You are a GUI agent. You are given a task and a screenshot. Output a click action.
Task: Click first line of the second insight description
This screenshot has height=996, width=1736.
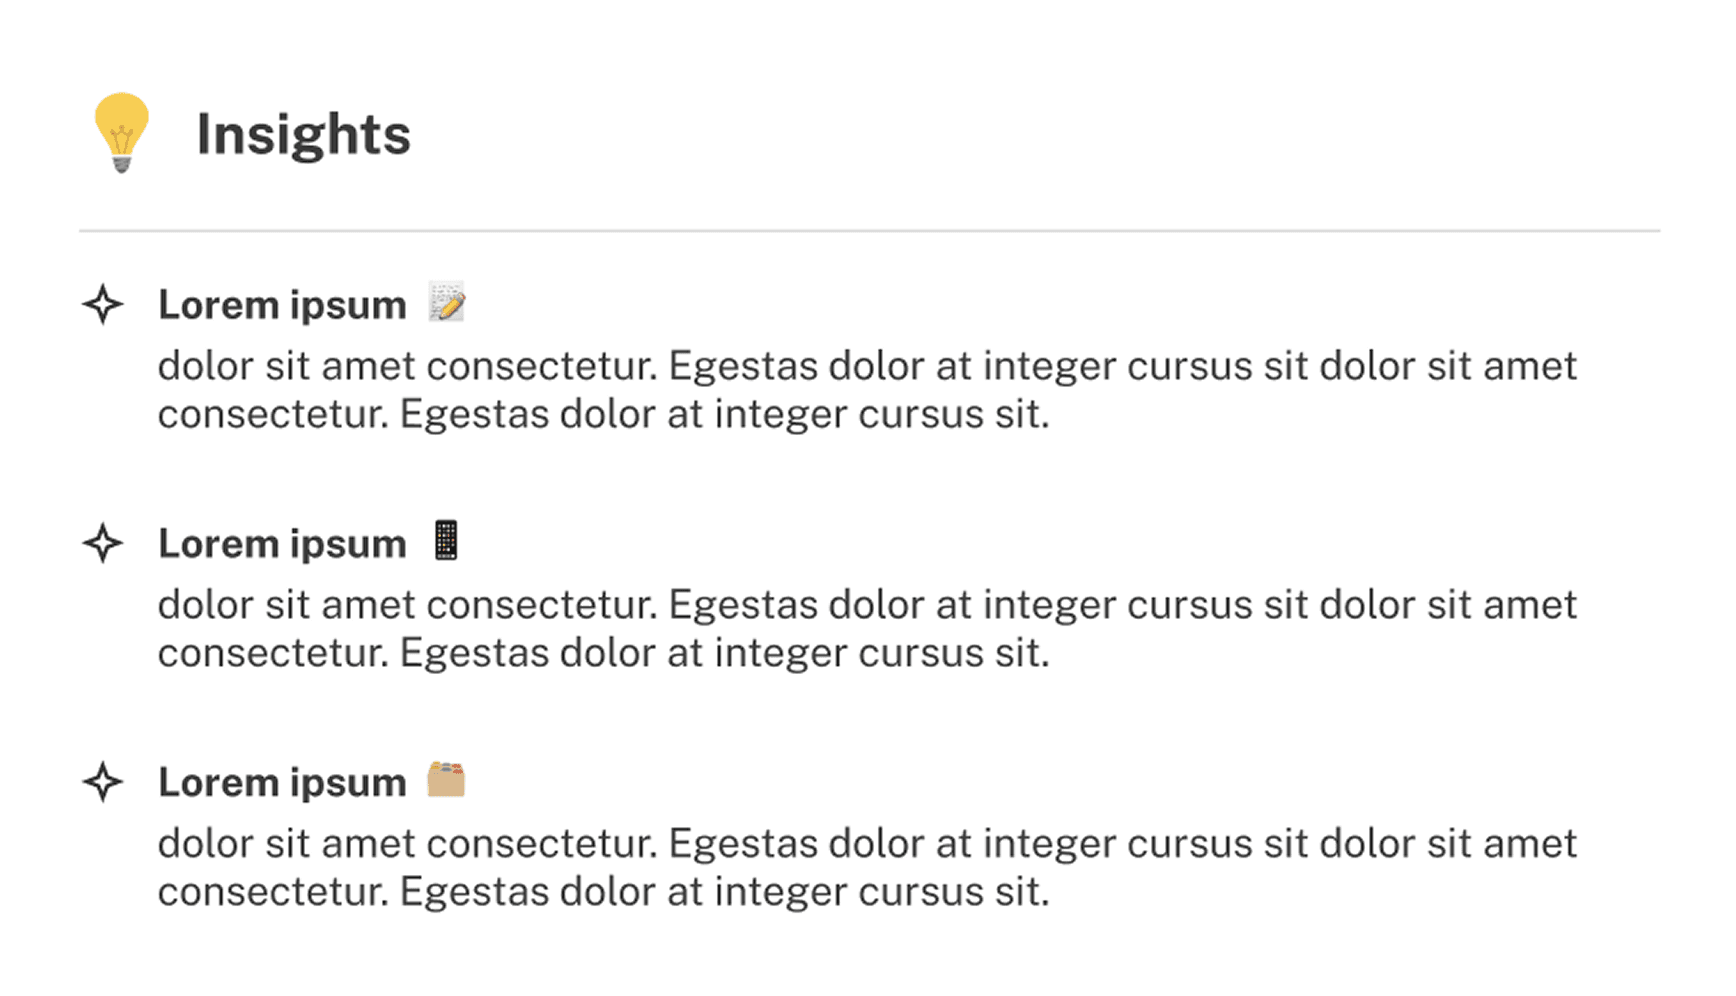(x=867, y=605)
